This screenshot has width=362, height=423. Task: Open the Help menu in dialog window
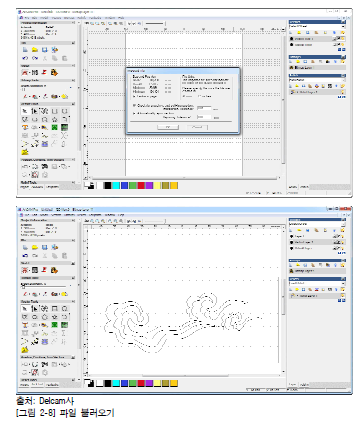[121, 18]
